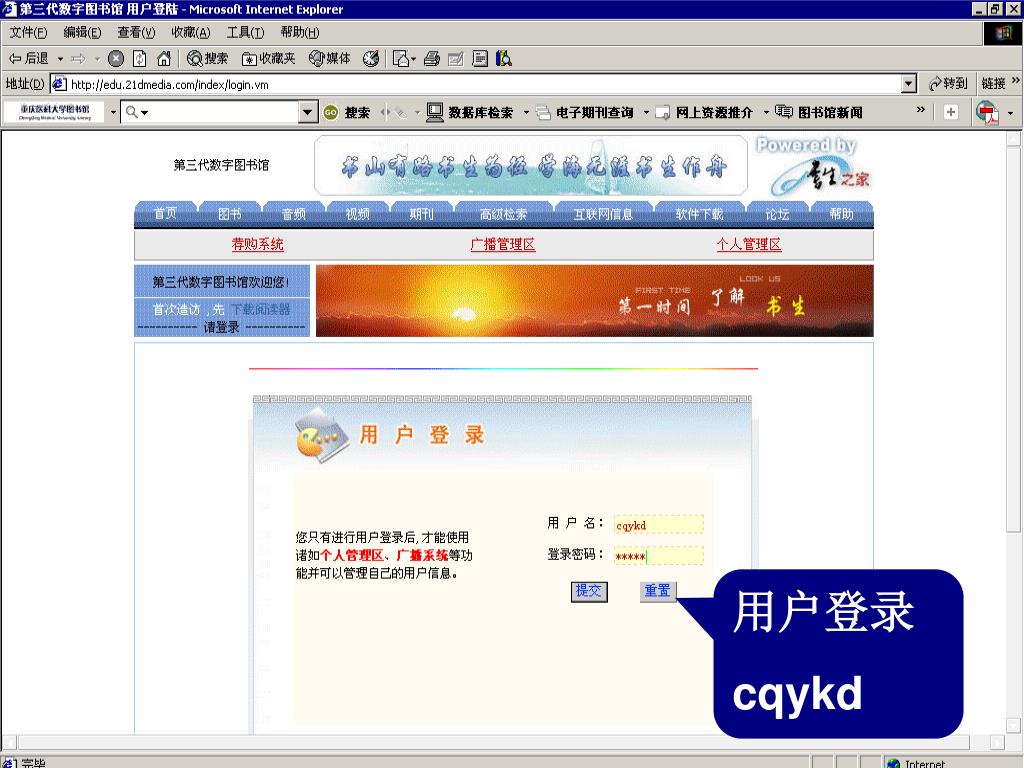Open the 收藏(A) menu

tap(191, 32)
